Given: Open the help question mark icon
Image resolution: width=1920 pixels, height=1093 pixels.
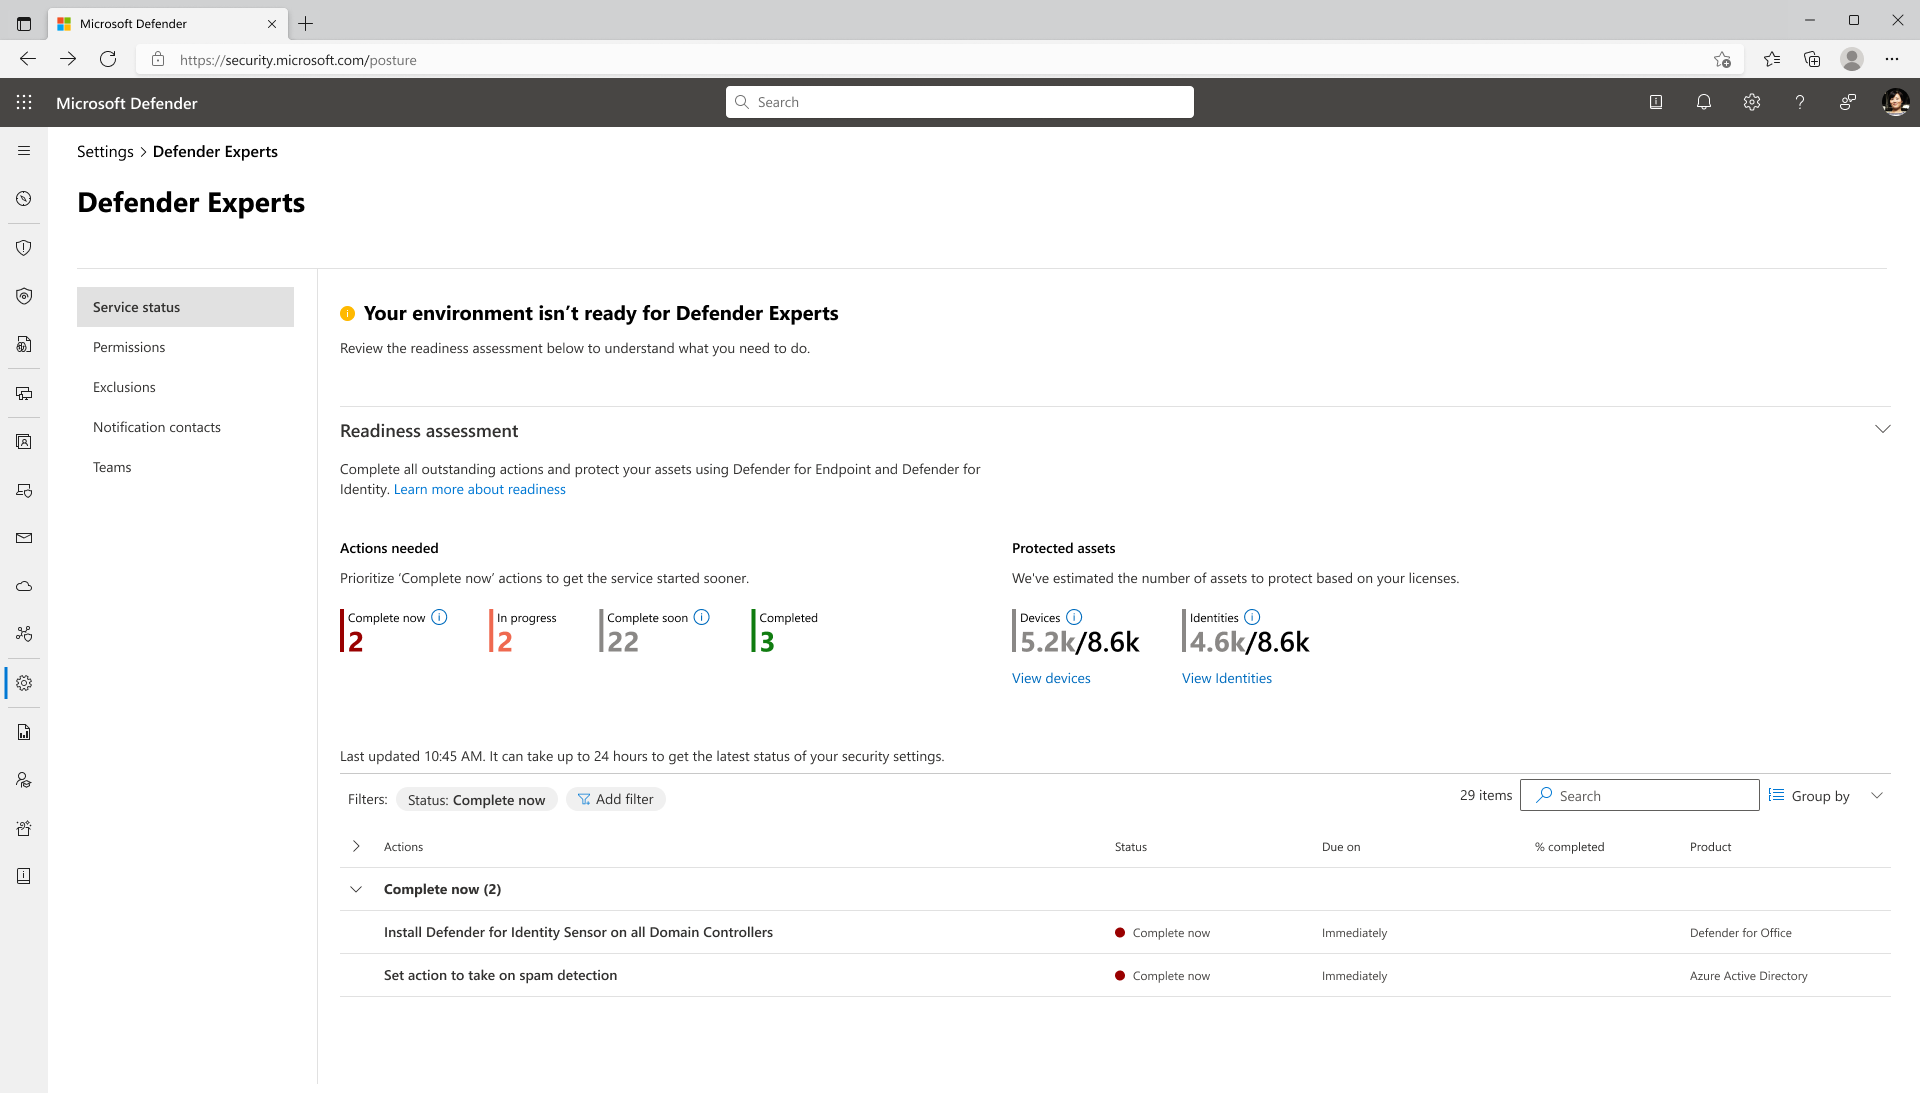Looking at the screenshot, I should tap(1800, 102).
